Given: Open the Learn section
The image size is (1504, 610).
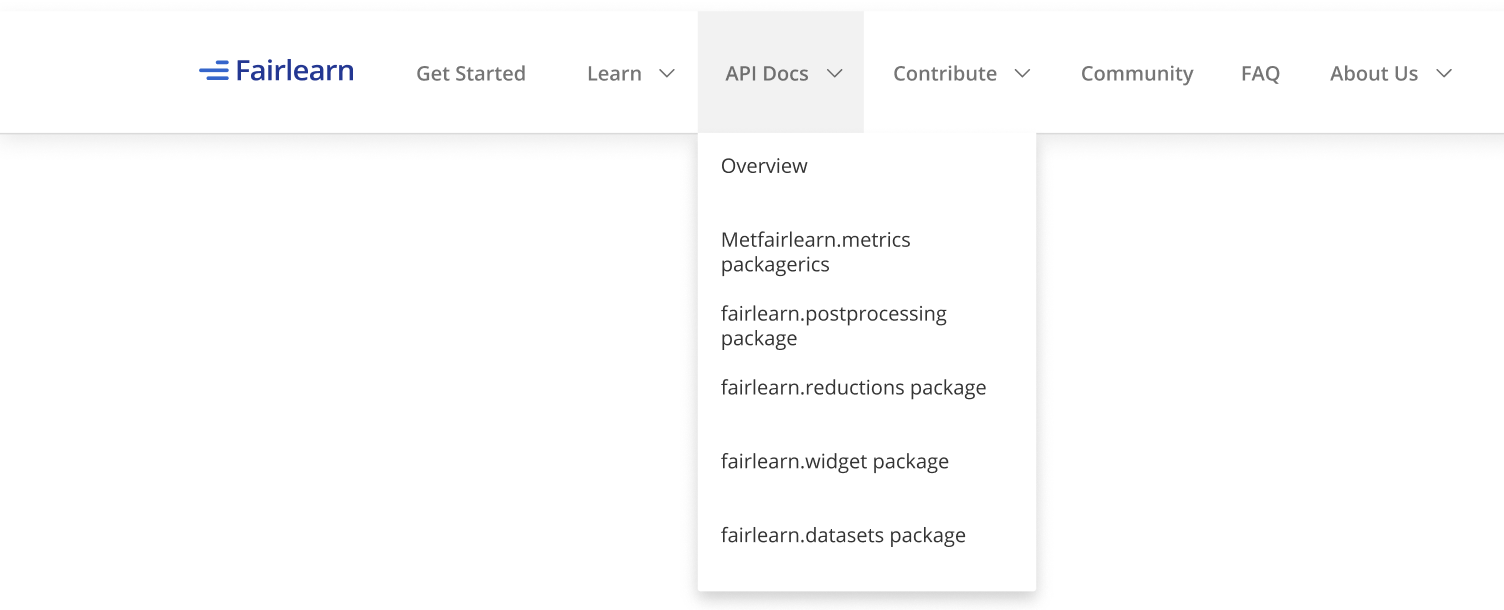Looking at the screenshot, I should (615, 73).
